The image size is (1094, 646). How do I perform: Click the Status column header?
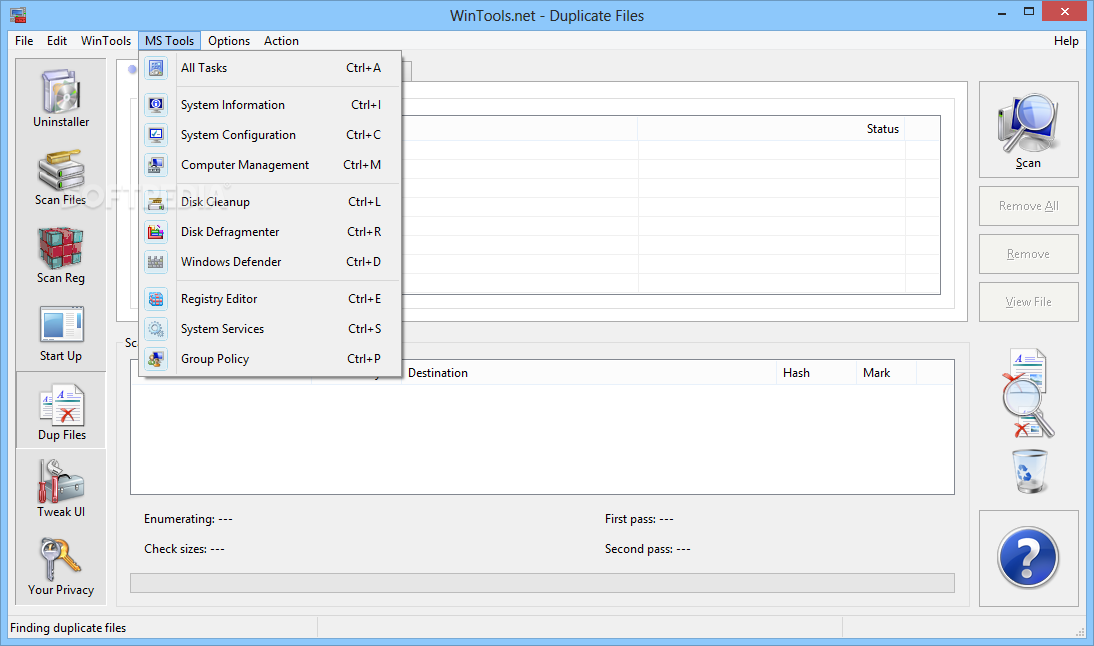(x=771, y=128)
